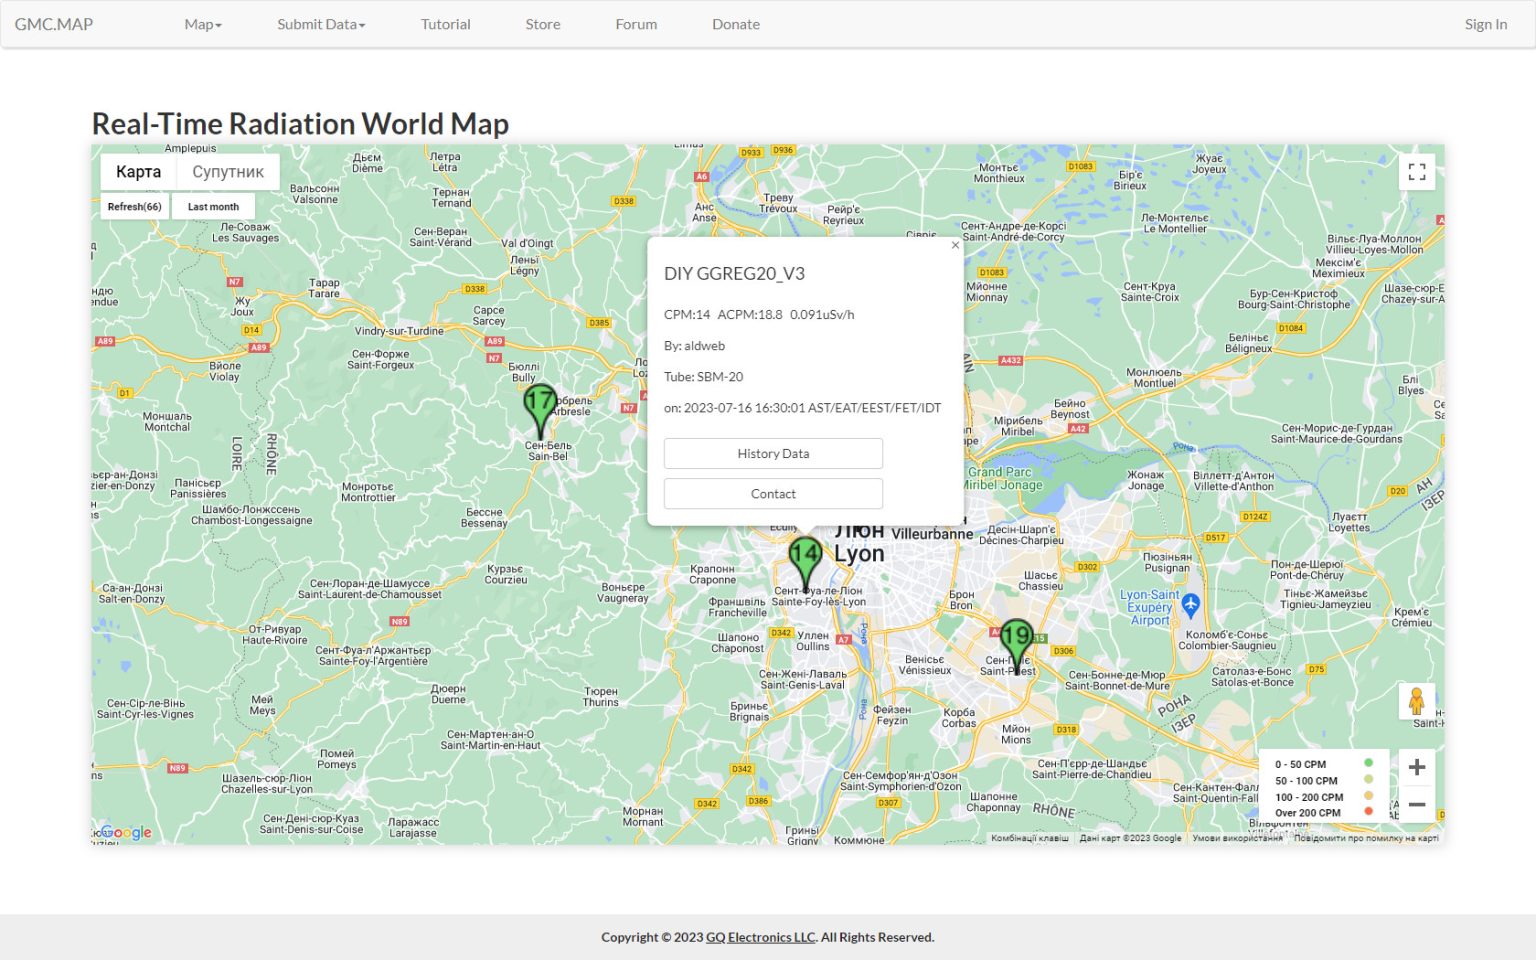This screenshot has height=960, width=1536.
Task: Zoom out the map with minus button
Action: 1416,804
